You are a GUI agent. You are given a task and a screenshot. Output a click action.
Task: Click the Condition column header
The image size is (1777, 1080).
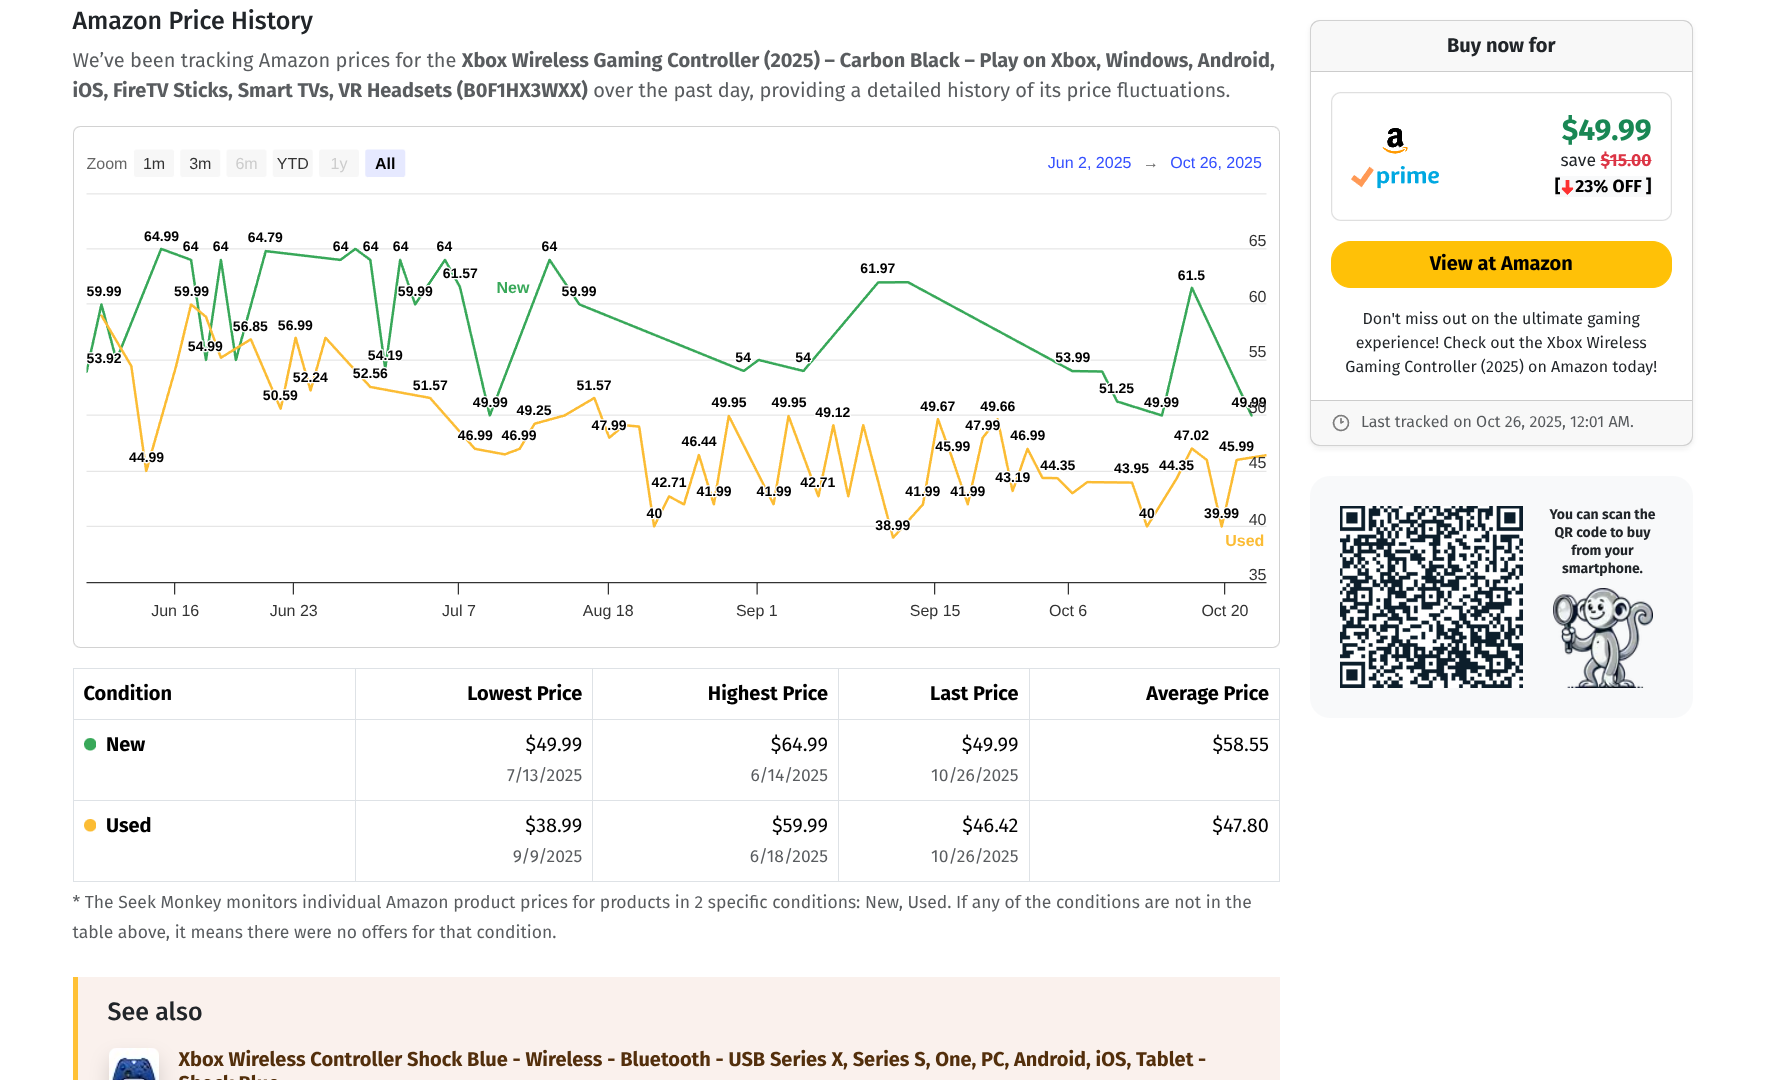[x=127, y=693]
